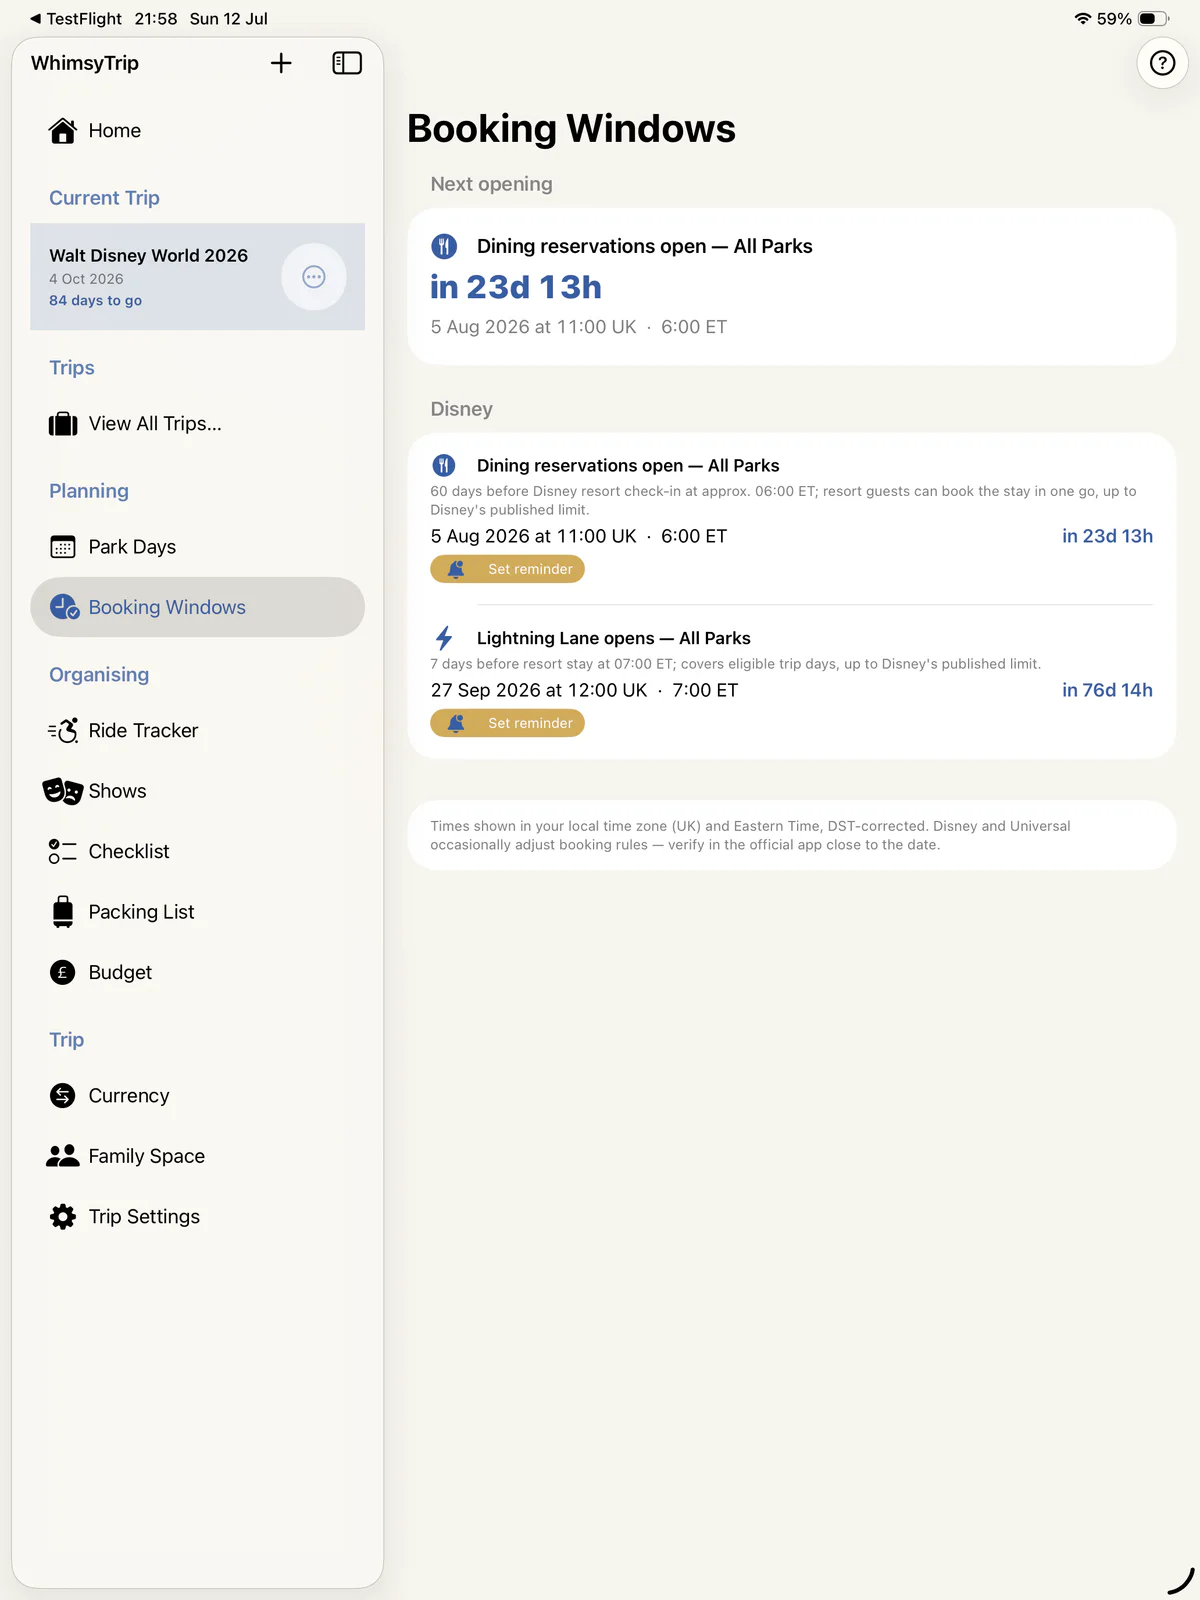Open the Currency page
Image resolution: width=1200 pixels, height=1600 pixels.
click(x=198, y=1096)
